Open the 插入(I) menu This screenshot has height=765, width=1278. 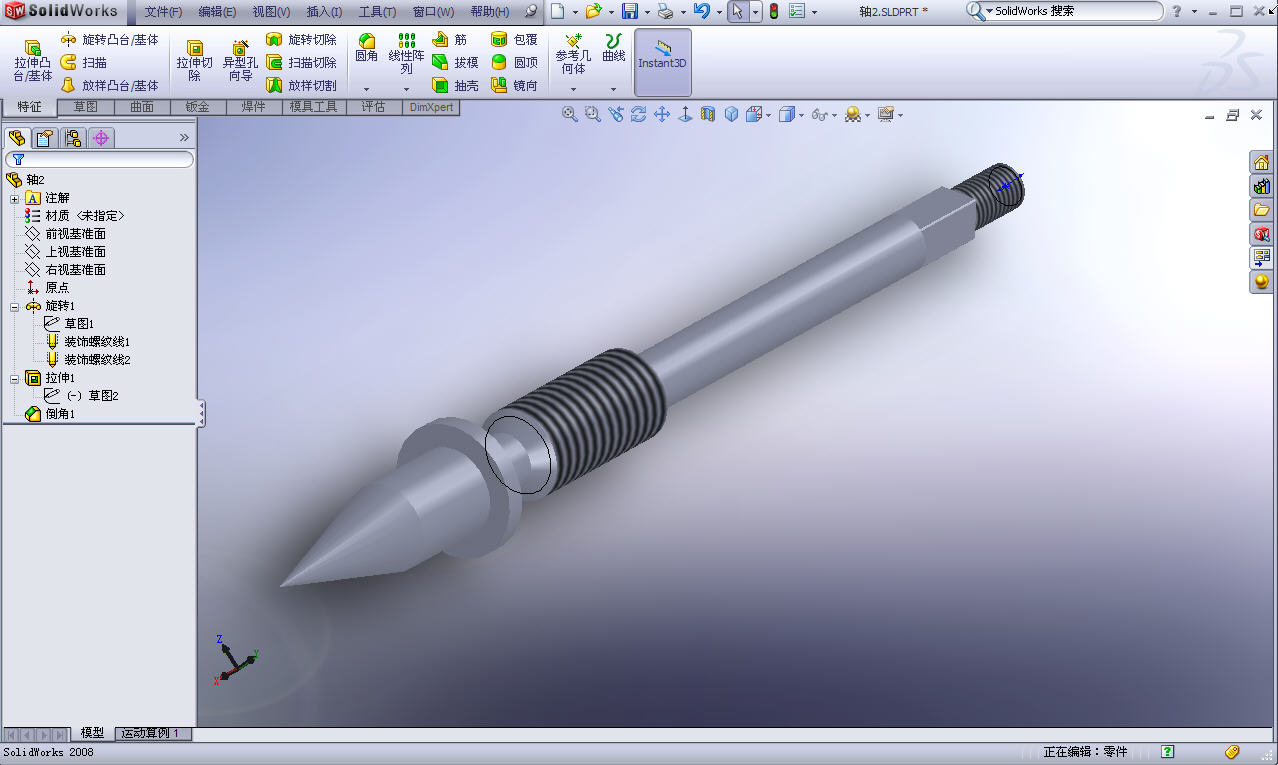coord(324,12)
